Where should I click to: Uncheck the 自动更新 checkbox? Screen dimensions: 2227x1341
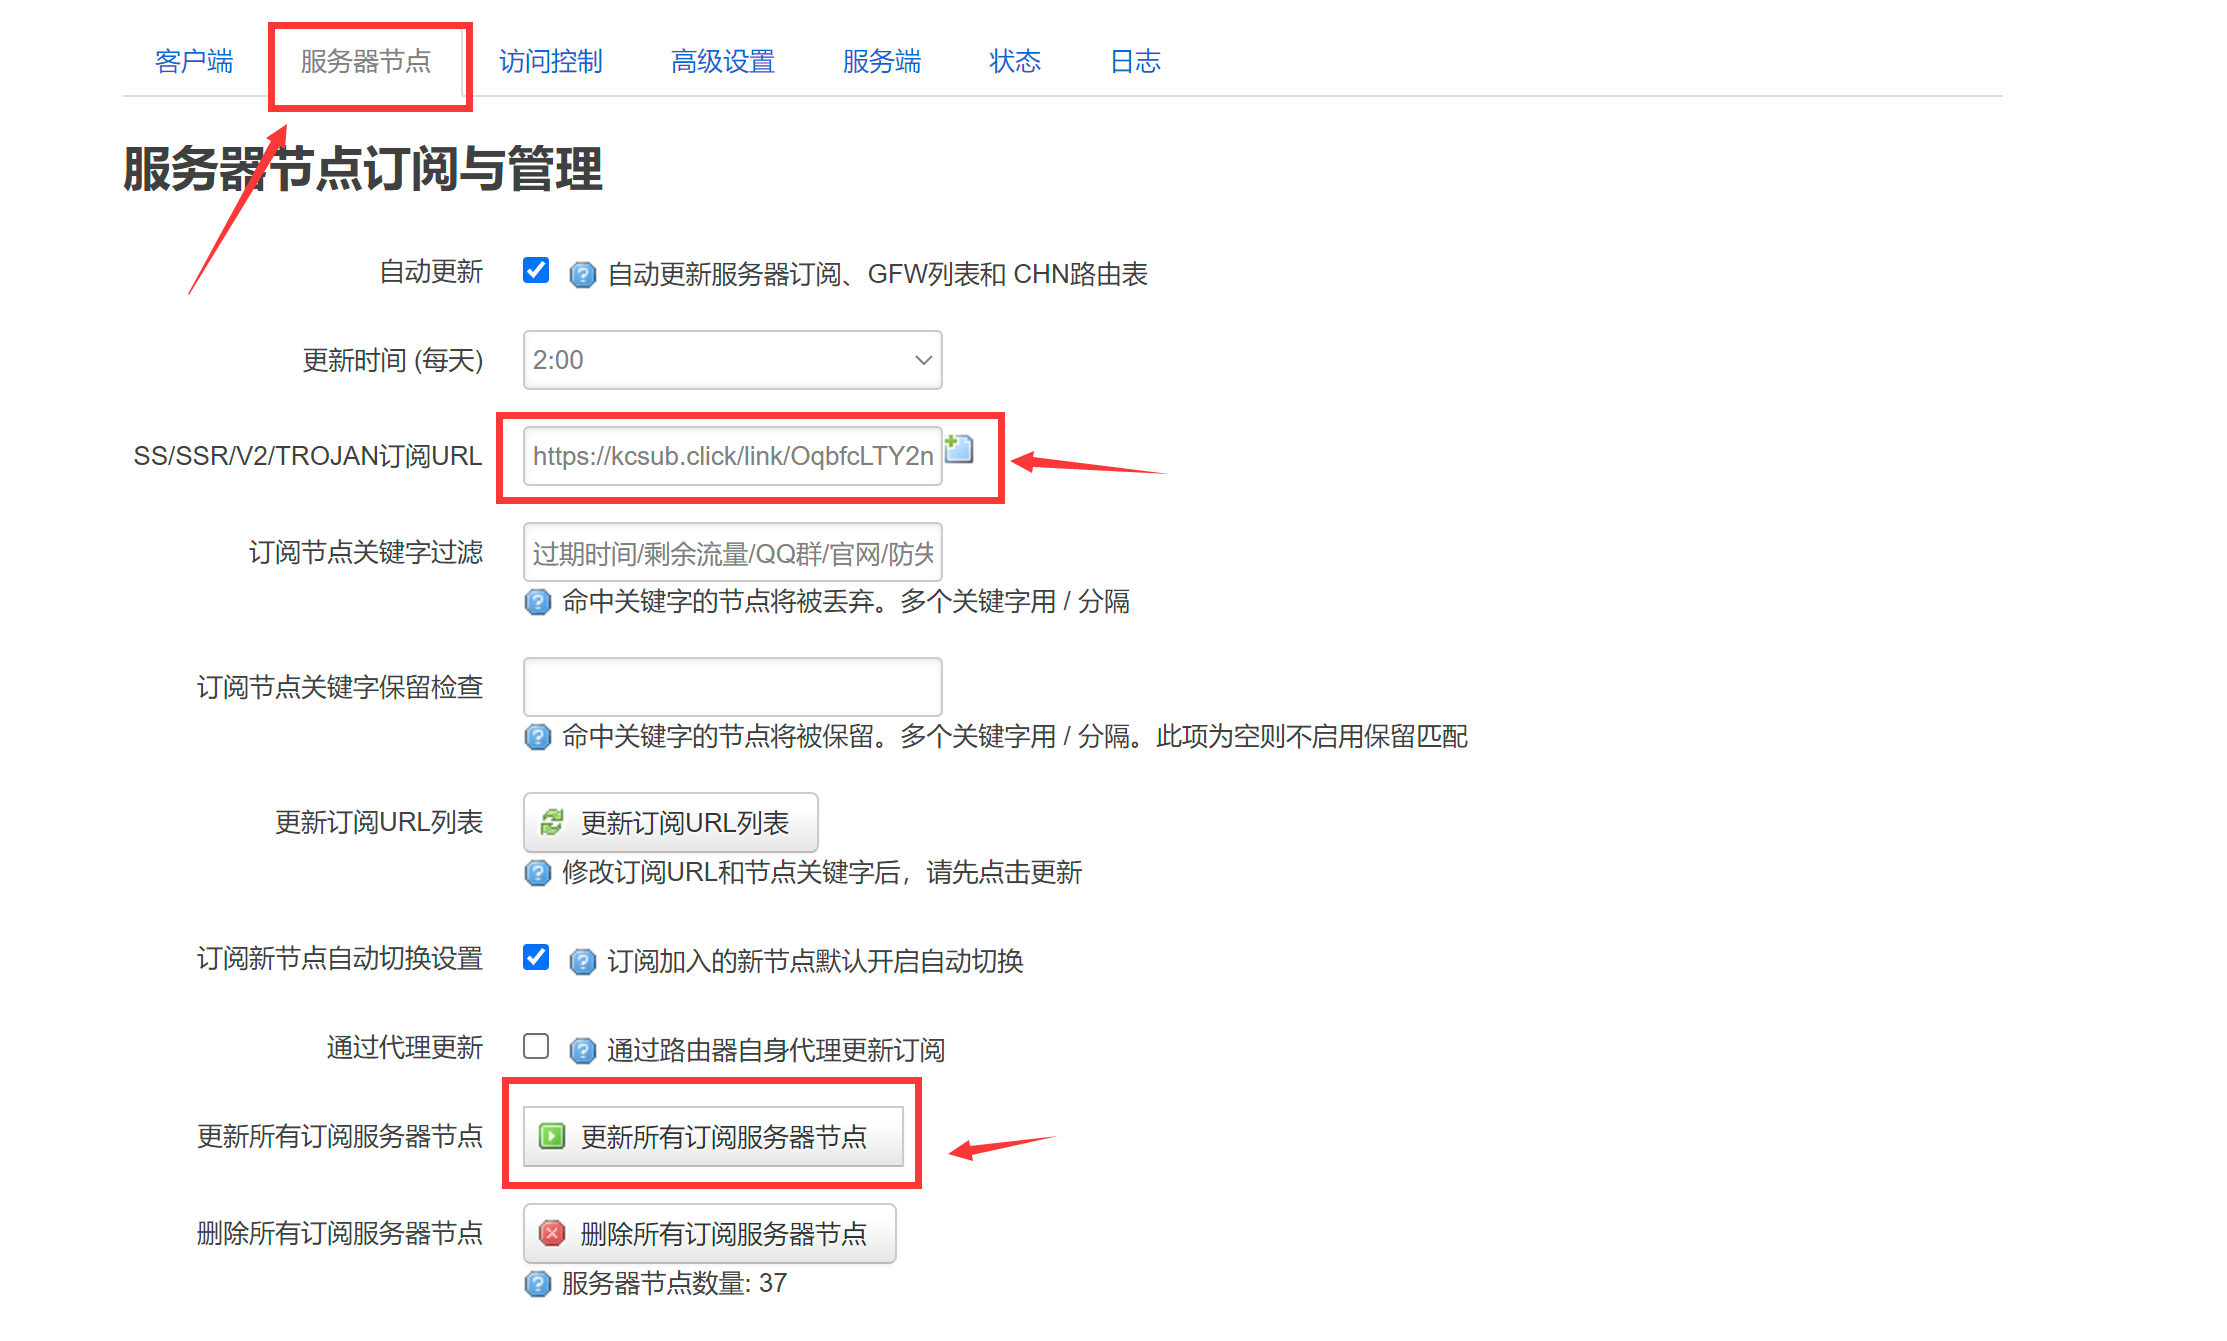(x=536, y=271)
